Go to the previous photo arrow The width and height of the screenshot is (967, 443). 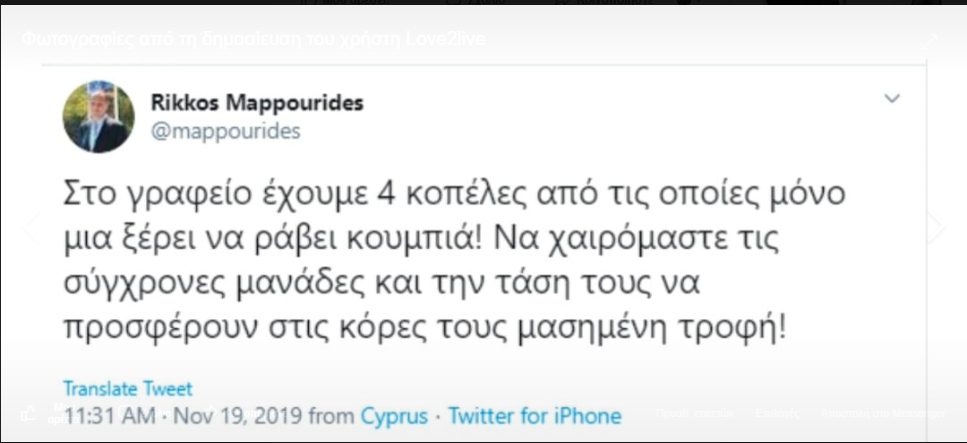[30, 226]
